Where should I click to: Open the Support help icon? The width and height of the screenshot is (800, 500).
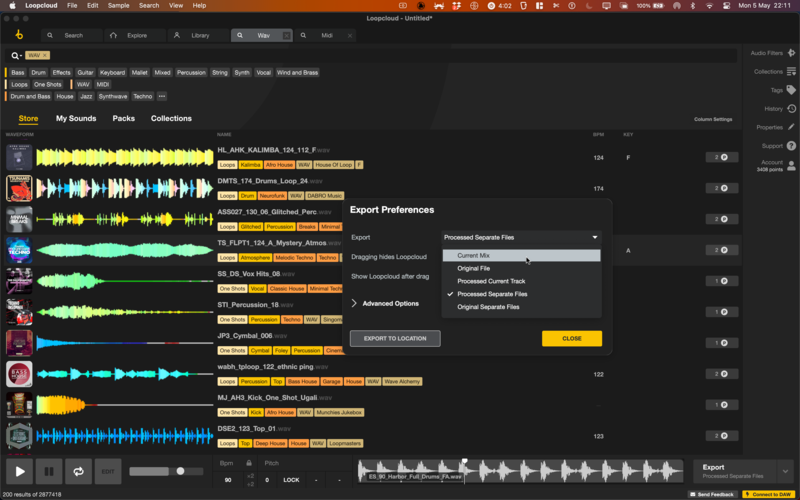791,146
